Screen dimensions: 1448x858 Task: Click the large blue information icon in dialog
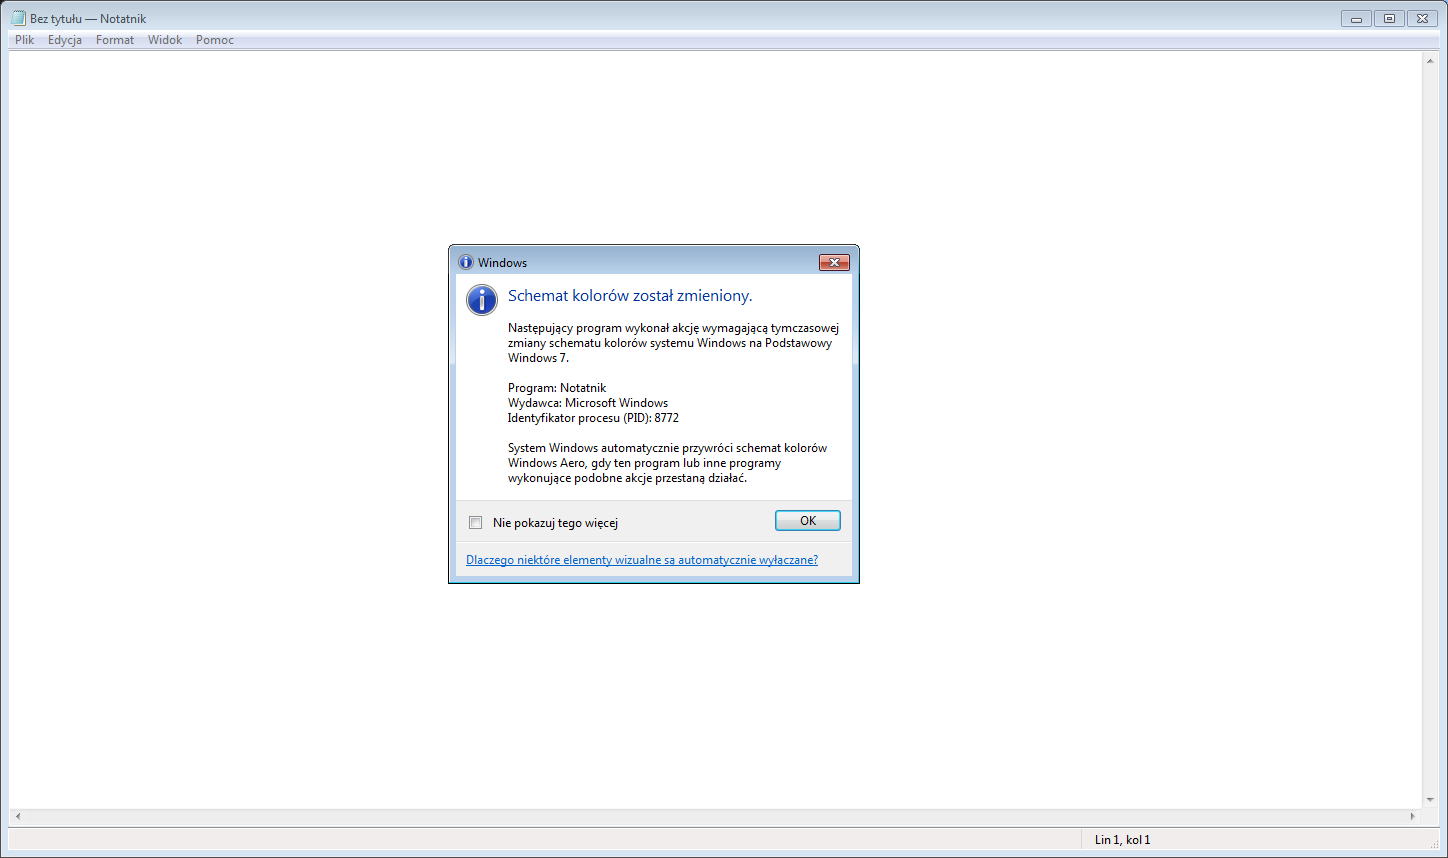482,299
